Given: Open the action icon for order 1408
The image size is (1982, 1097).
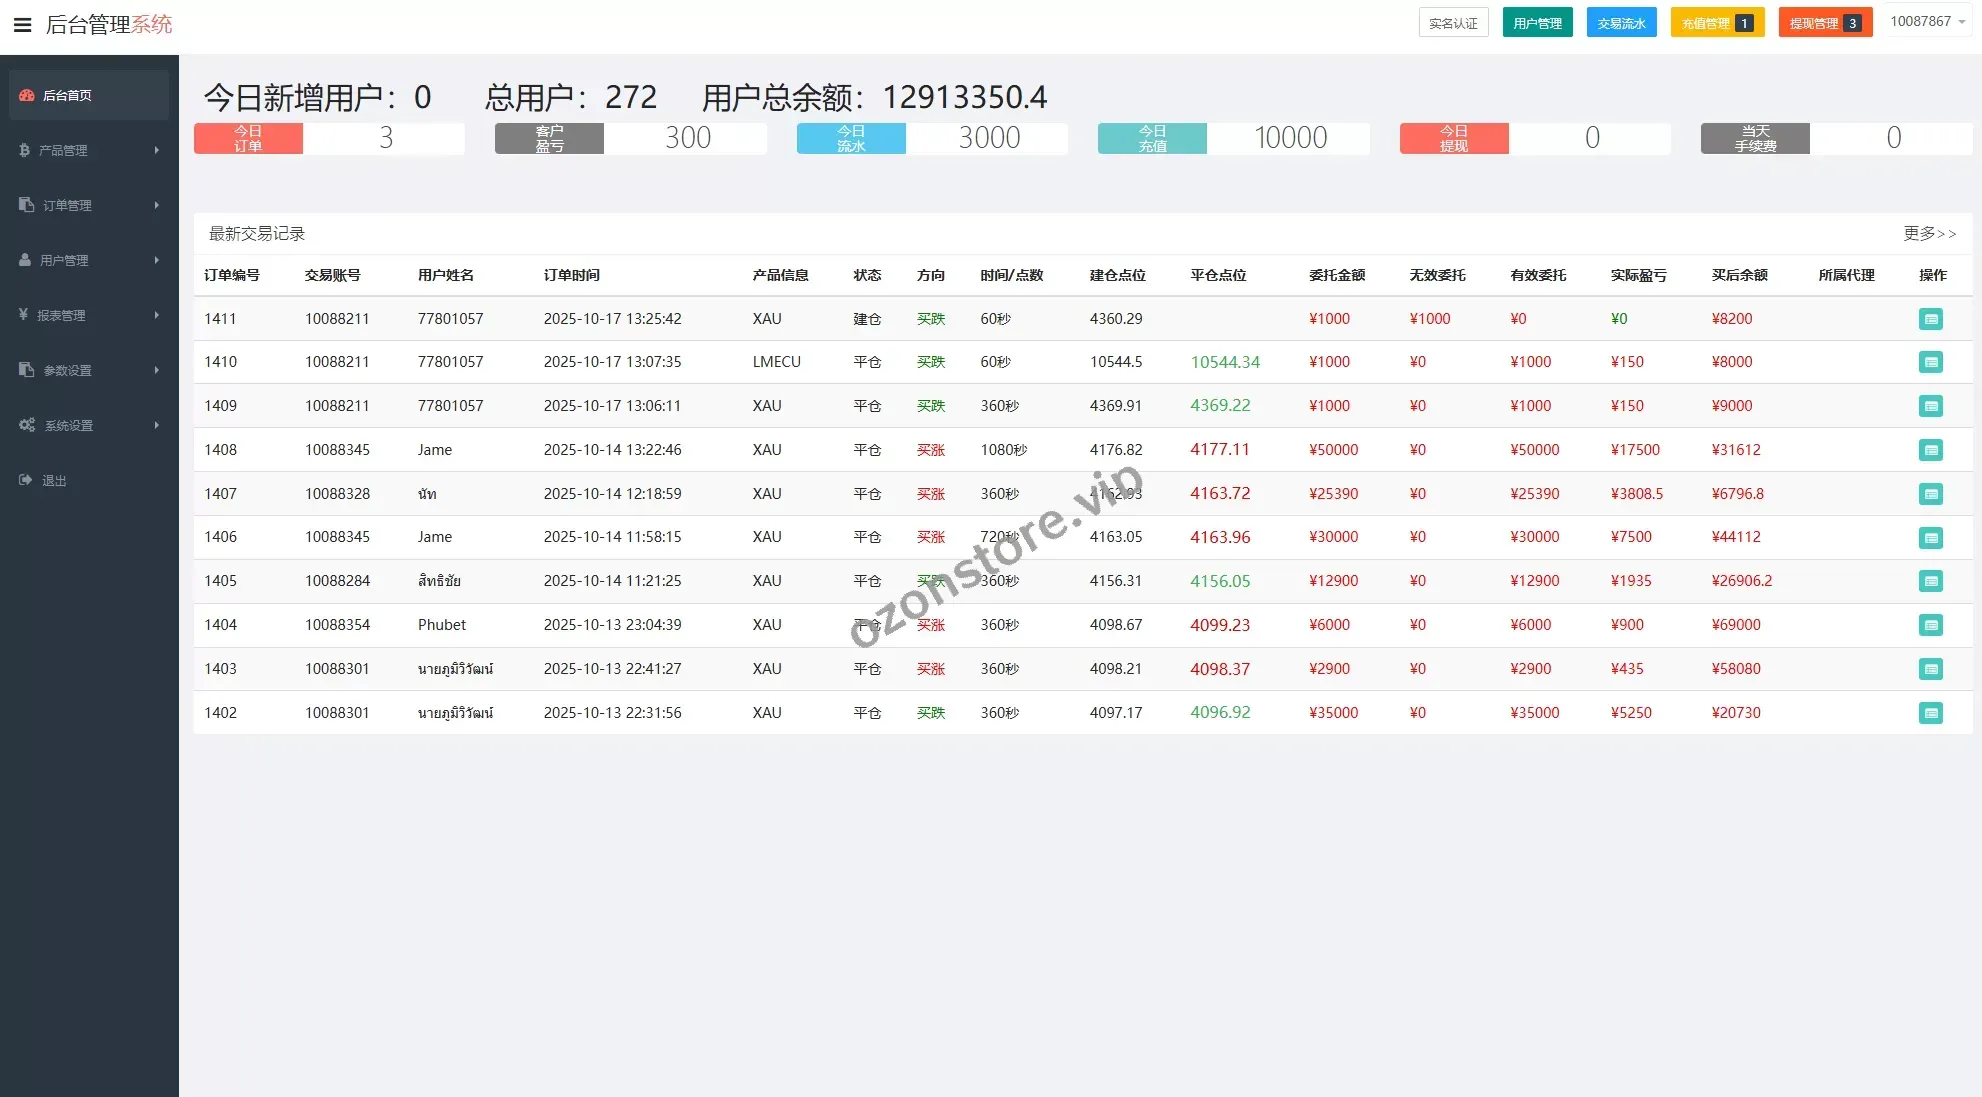Looking at the screenshot, I should [x=1930, y=450].
